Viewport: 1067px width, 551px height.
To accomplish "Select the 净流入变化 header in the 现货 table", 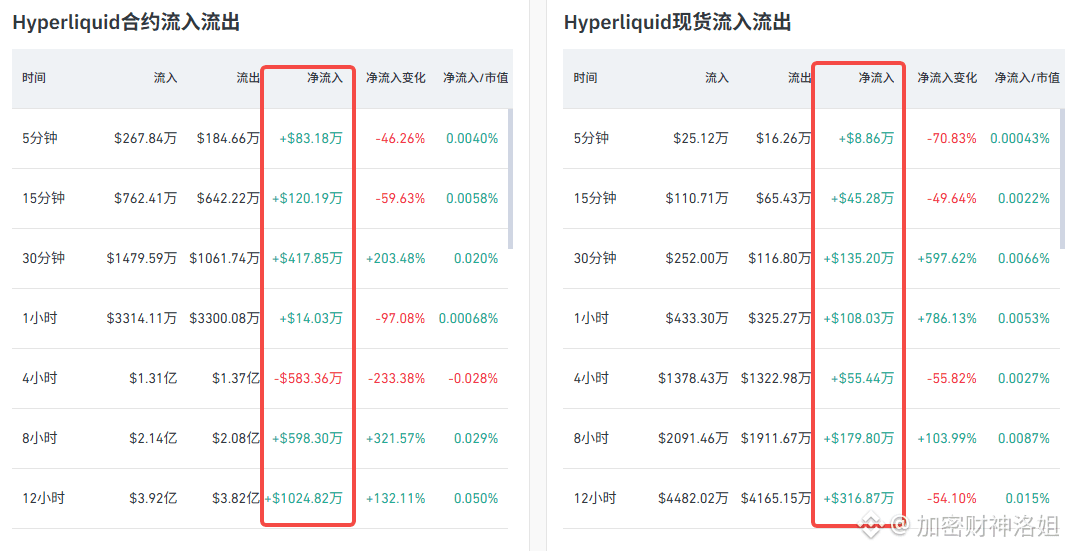I will pos(947,78).
